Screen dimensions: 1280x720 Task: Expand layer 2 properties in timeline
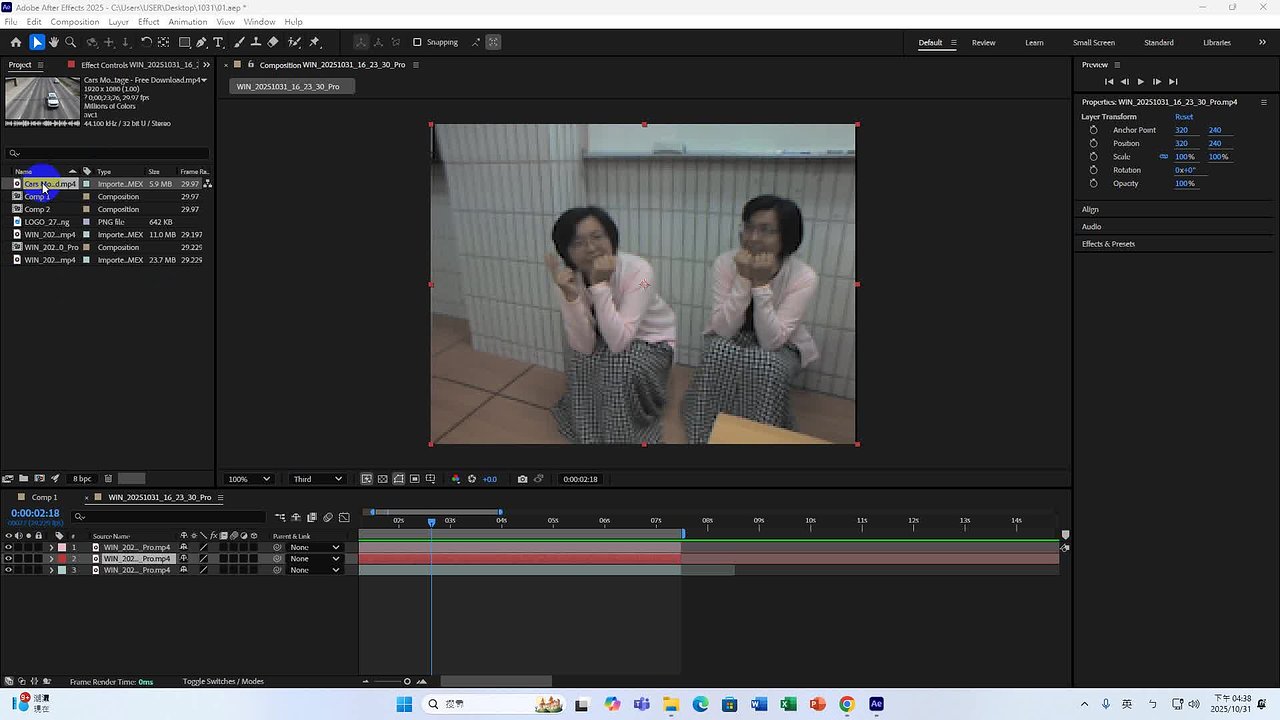click(x=51, y=559)
